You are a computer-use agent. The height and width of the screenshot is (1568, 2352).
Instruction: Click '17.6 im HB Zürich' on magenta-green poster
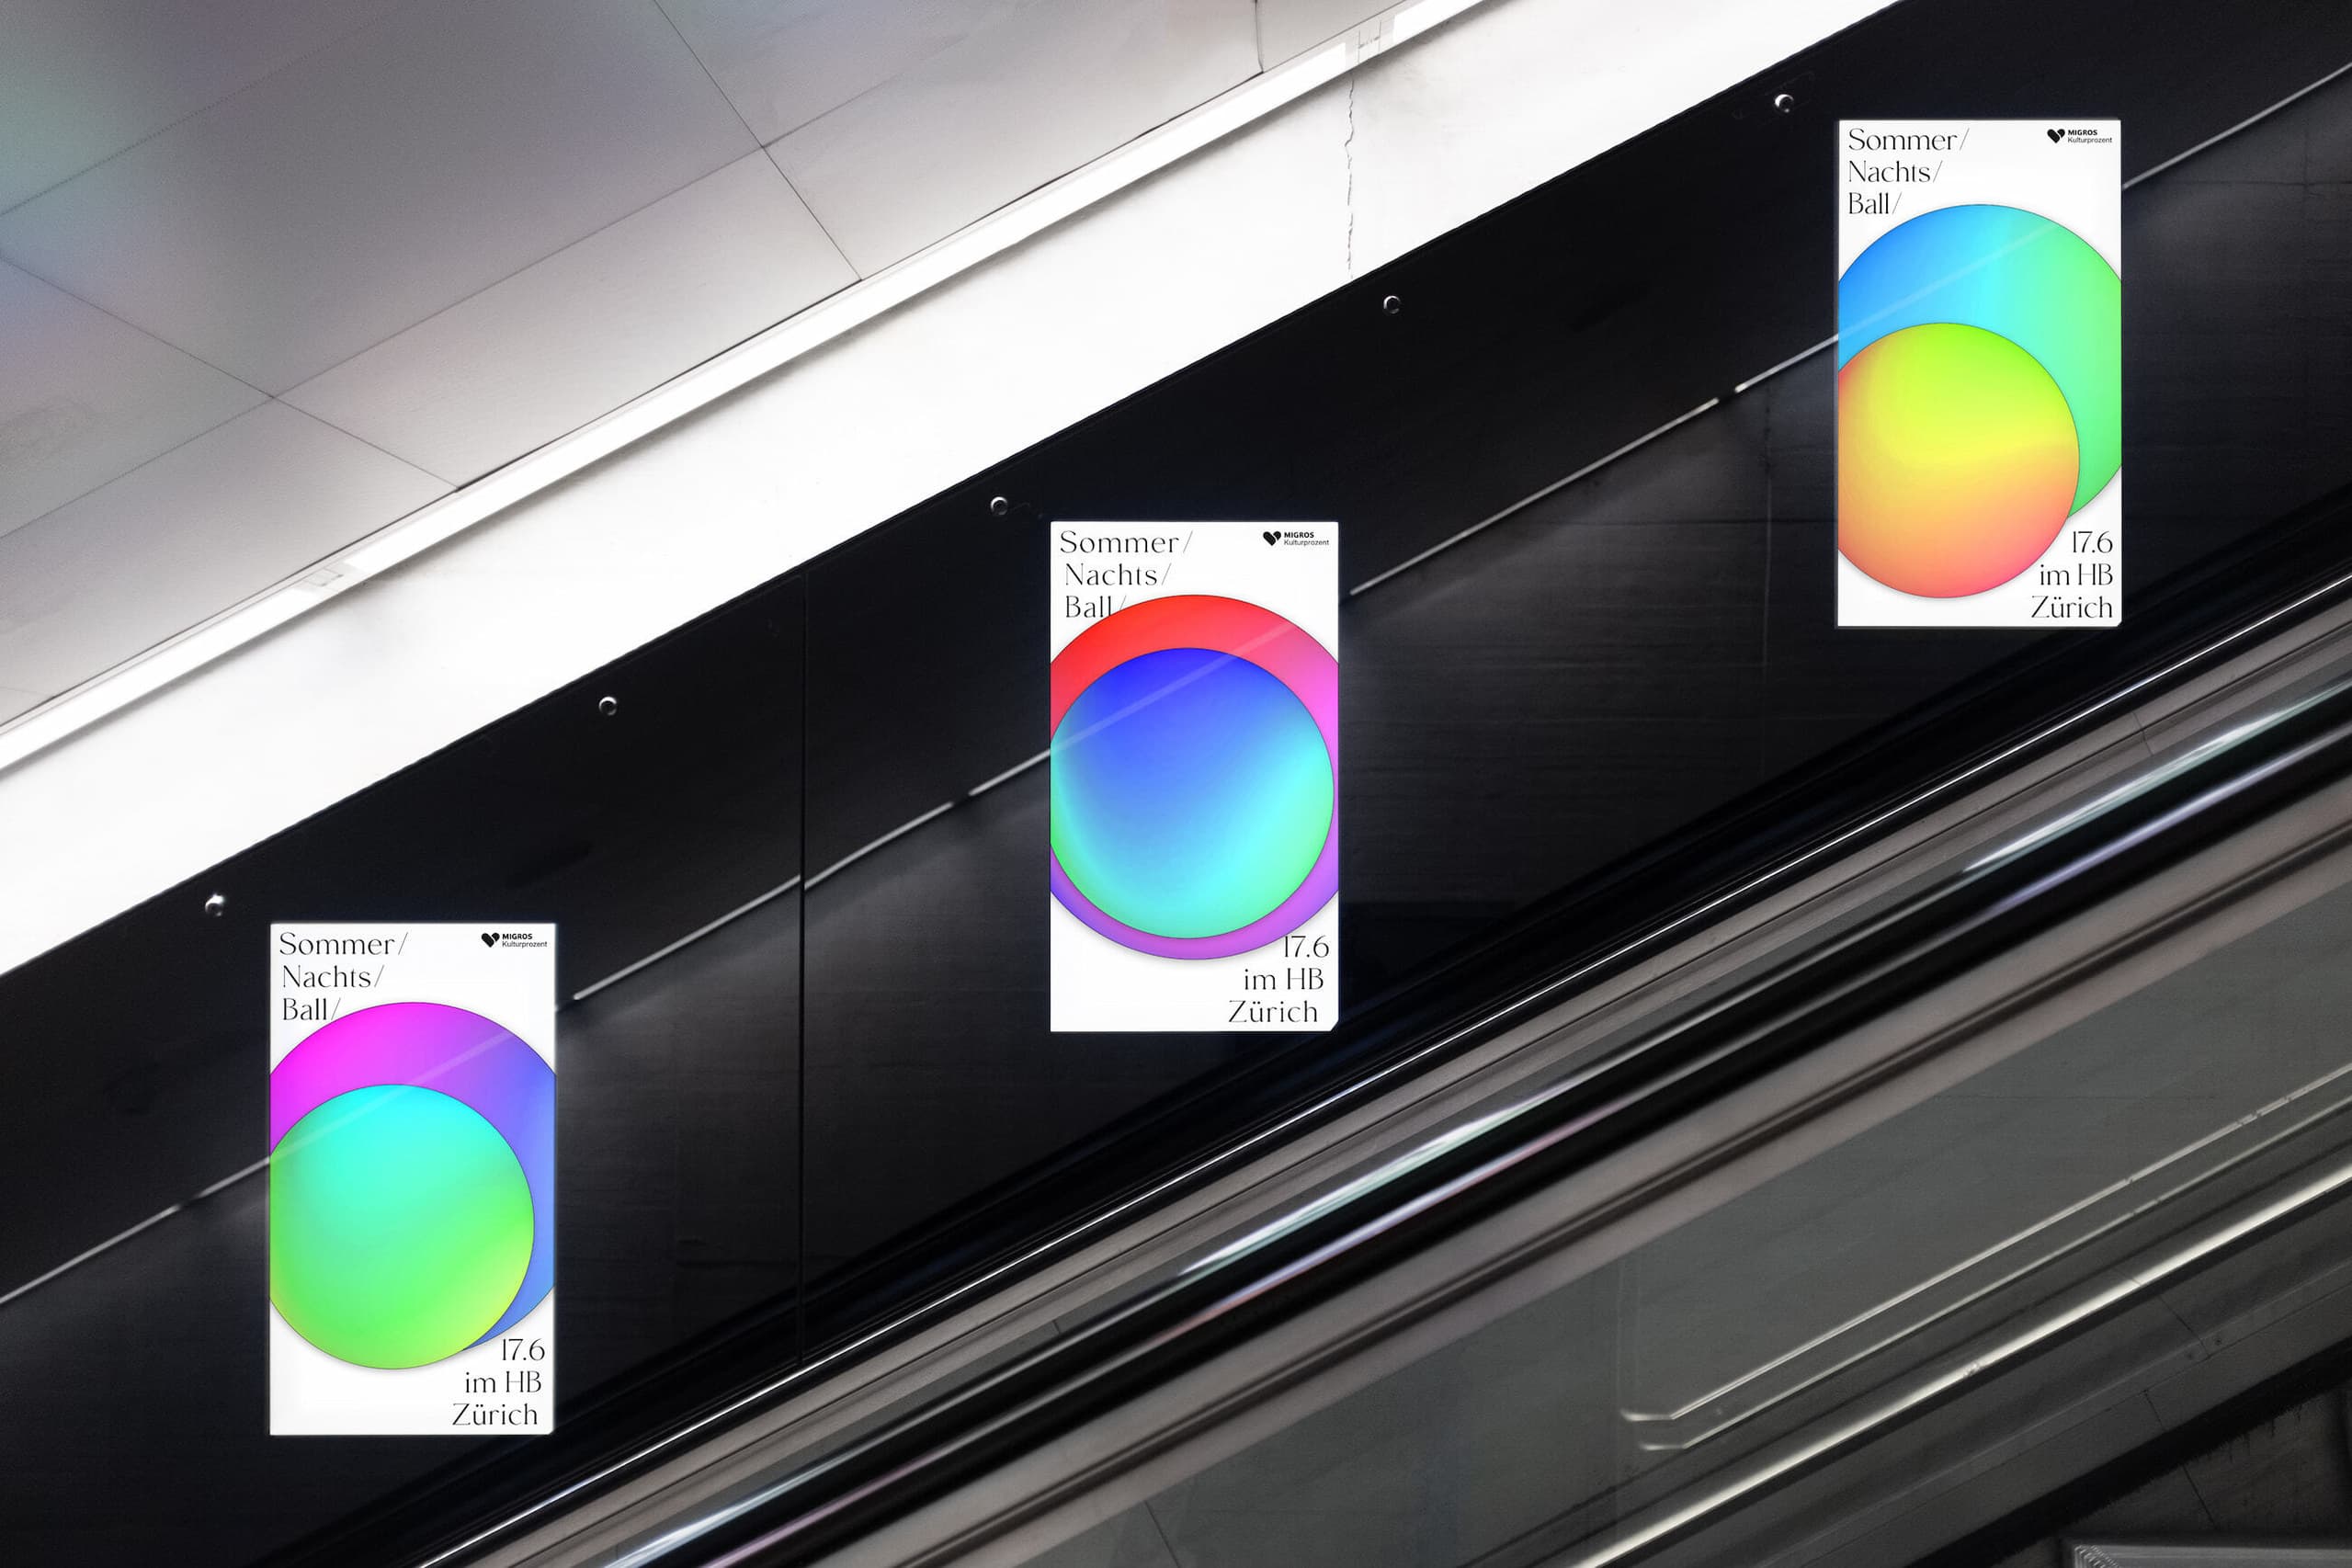(498, 1382)
